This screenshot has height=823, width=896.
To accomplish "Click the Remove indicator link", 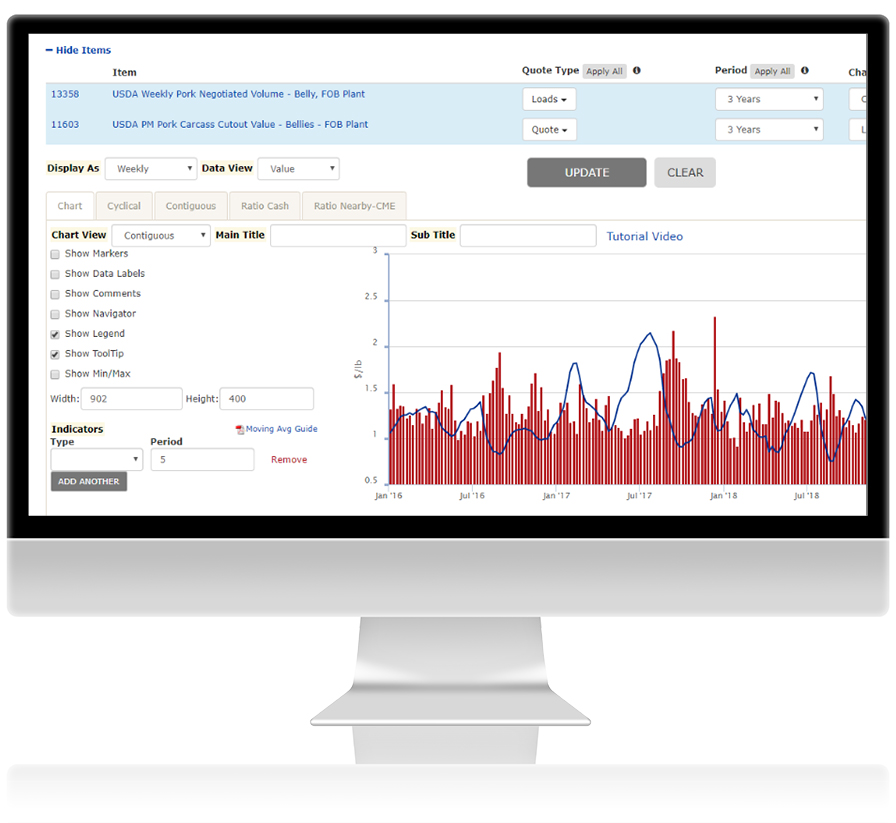I will pos(289,460).
